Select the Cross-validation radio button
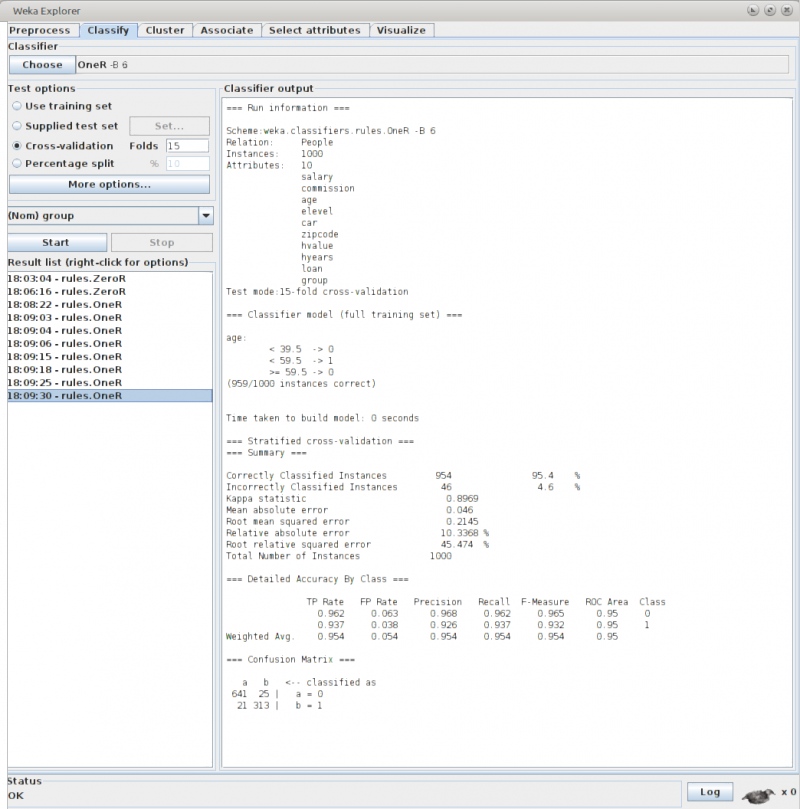 (62, 146)
